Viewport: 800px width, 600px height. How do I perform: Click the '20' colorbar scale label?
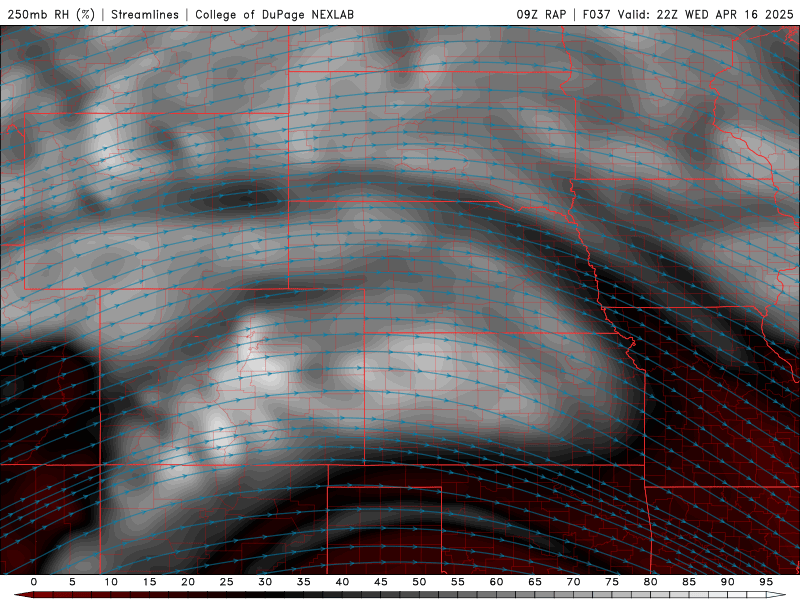(188, 582)
